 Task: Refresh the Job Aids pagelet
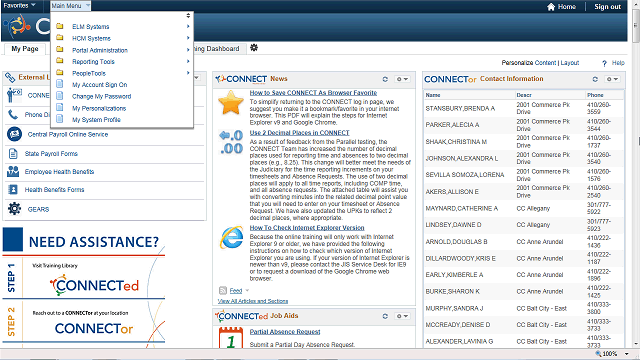385,316
